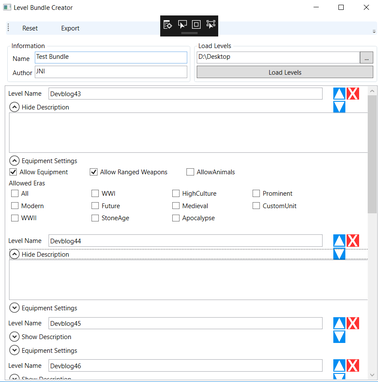Expand Show Description under Devblog45

point(14,337)
